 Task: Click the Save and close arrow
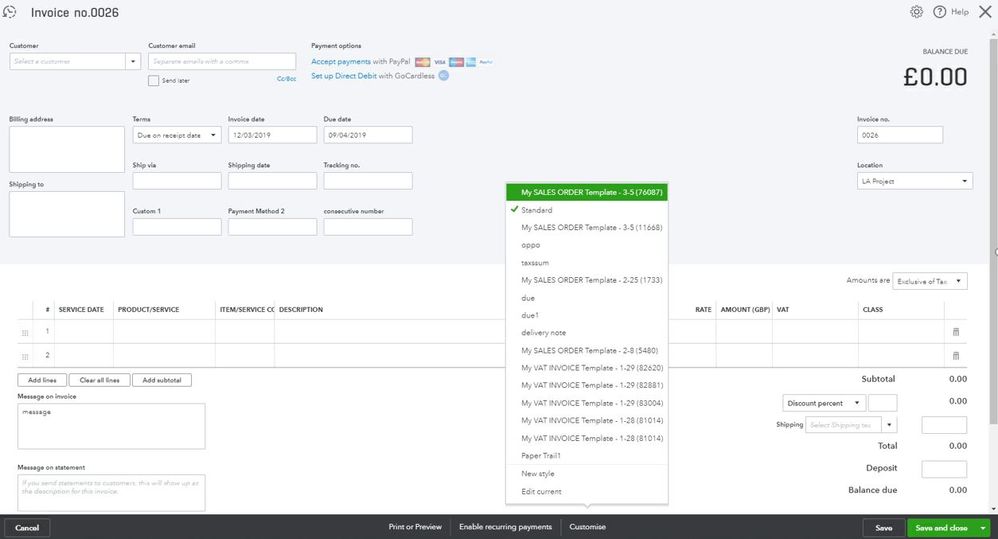pos(983,528)
